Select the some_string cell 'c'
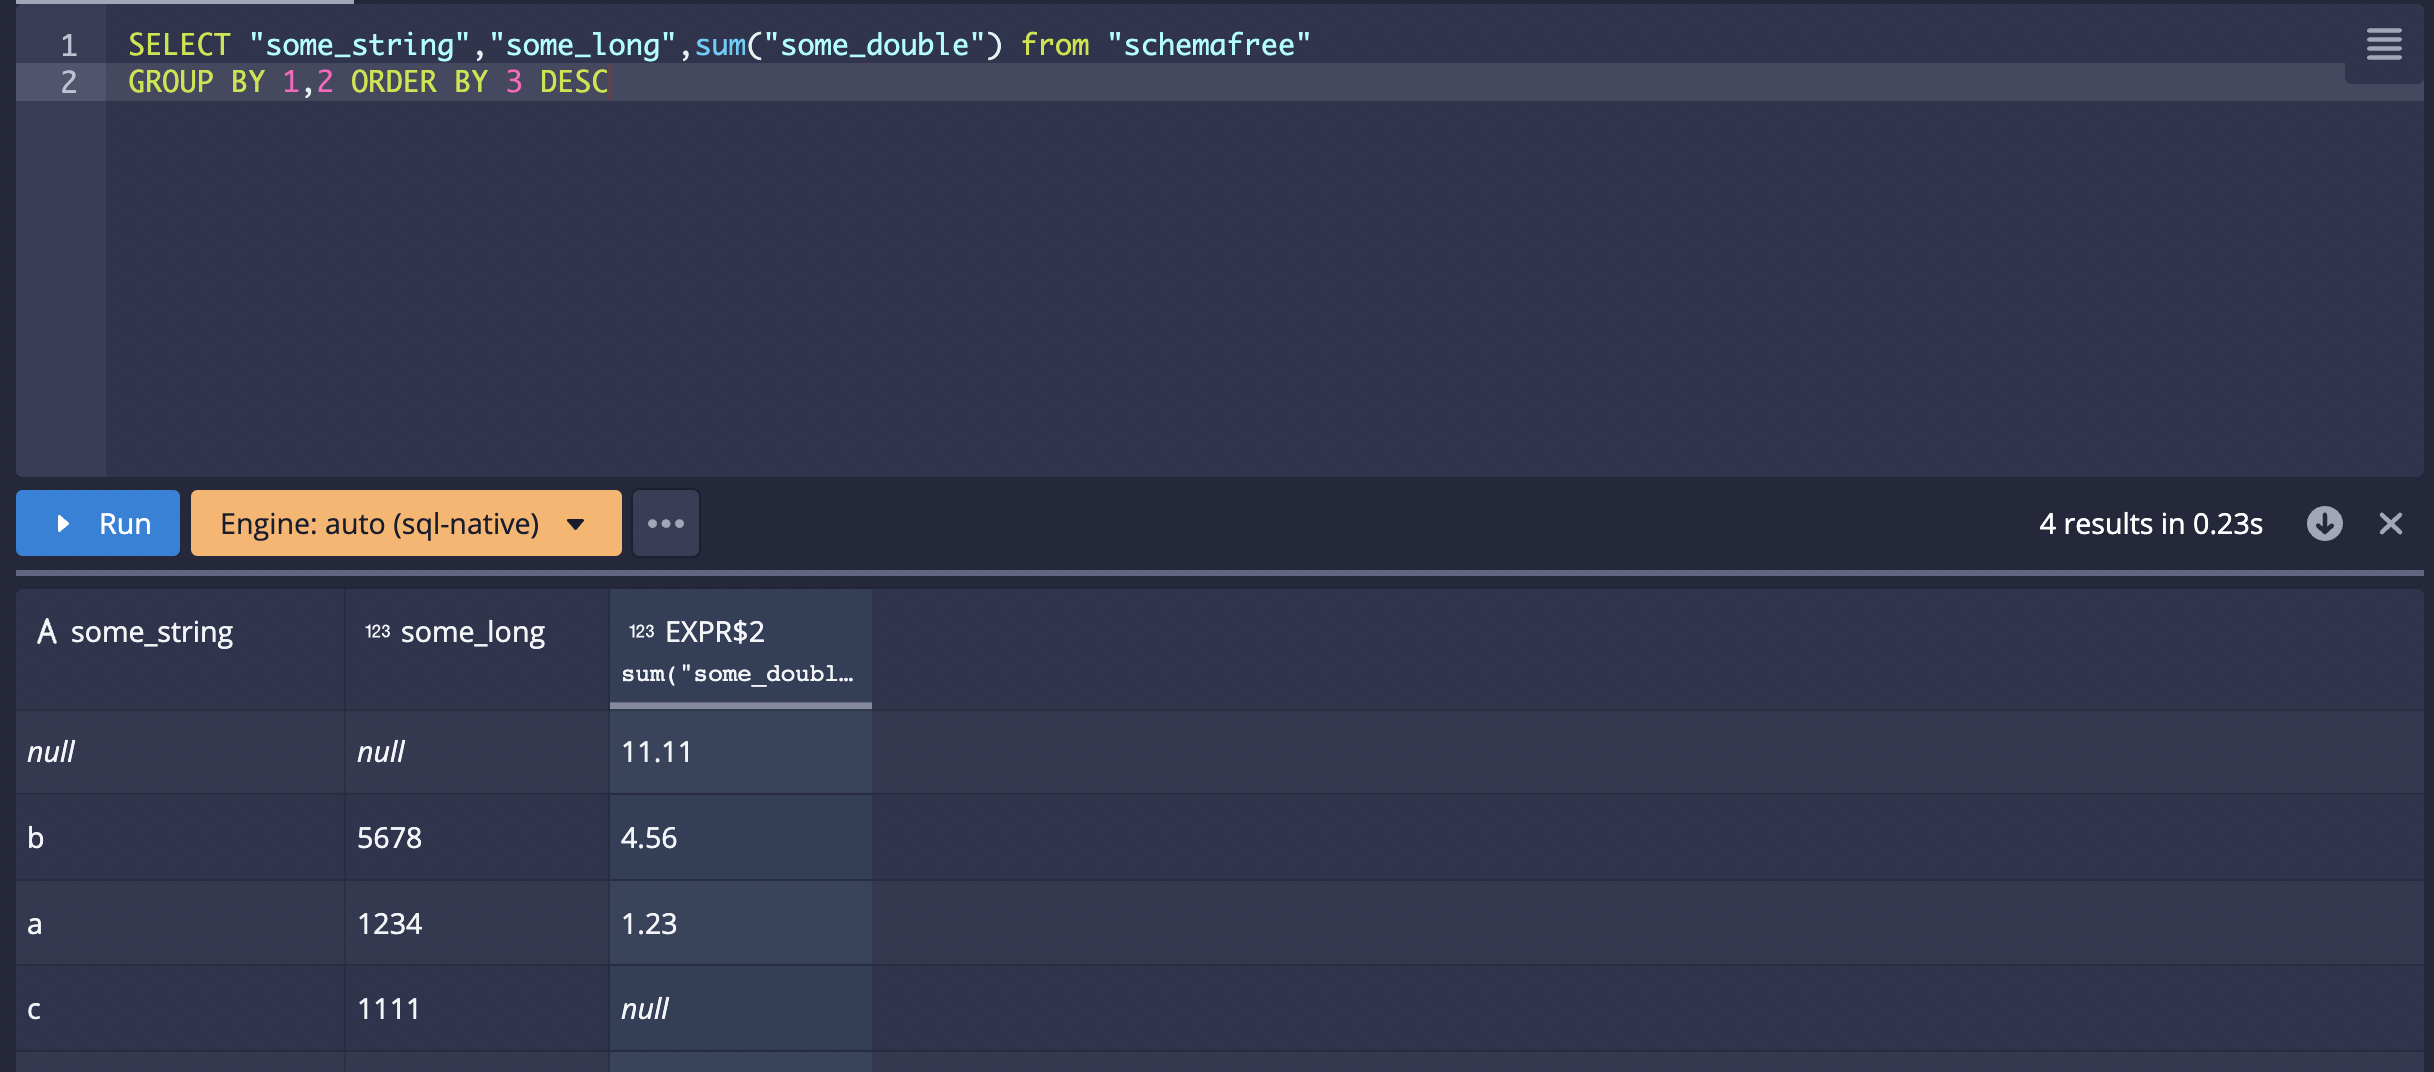The image size is (2434, 1072). (180, 1009)
